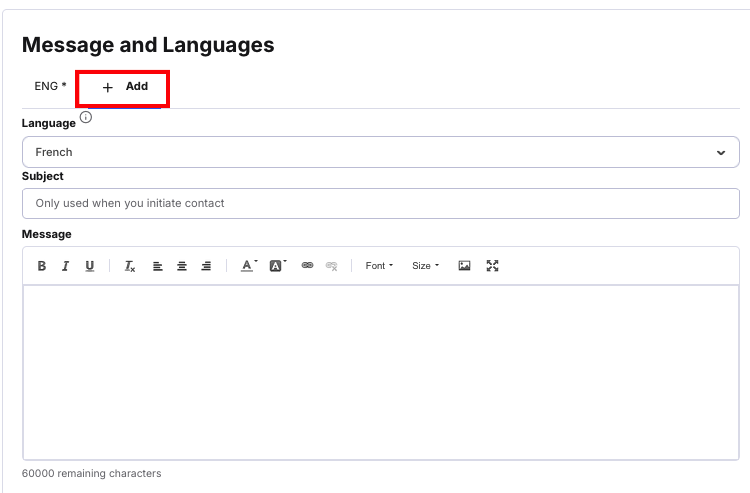This screenshot has width=750, height=493.
Task: Click the unlink icon
Action: pos(331,266)
